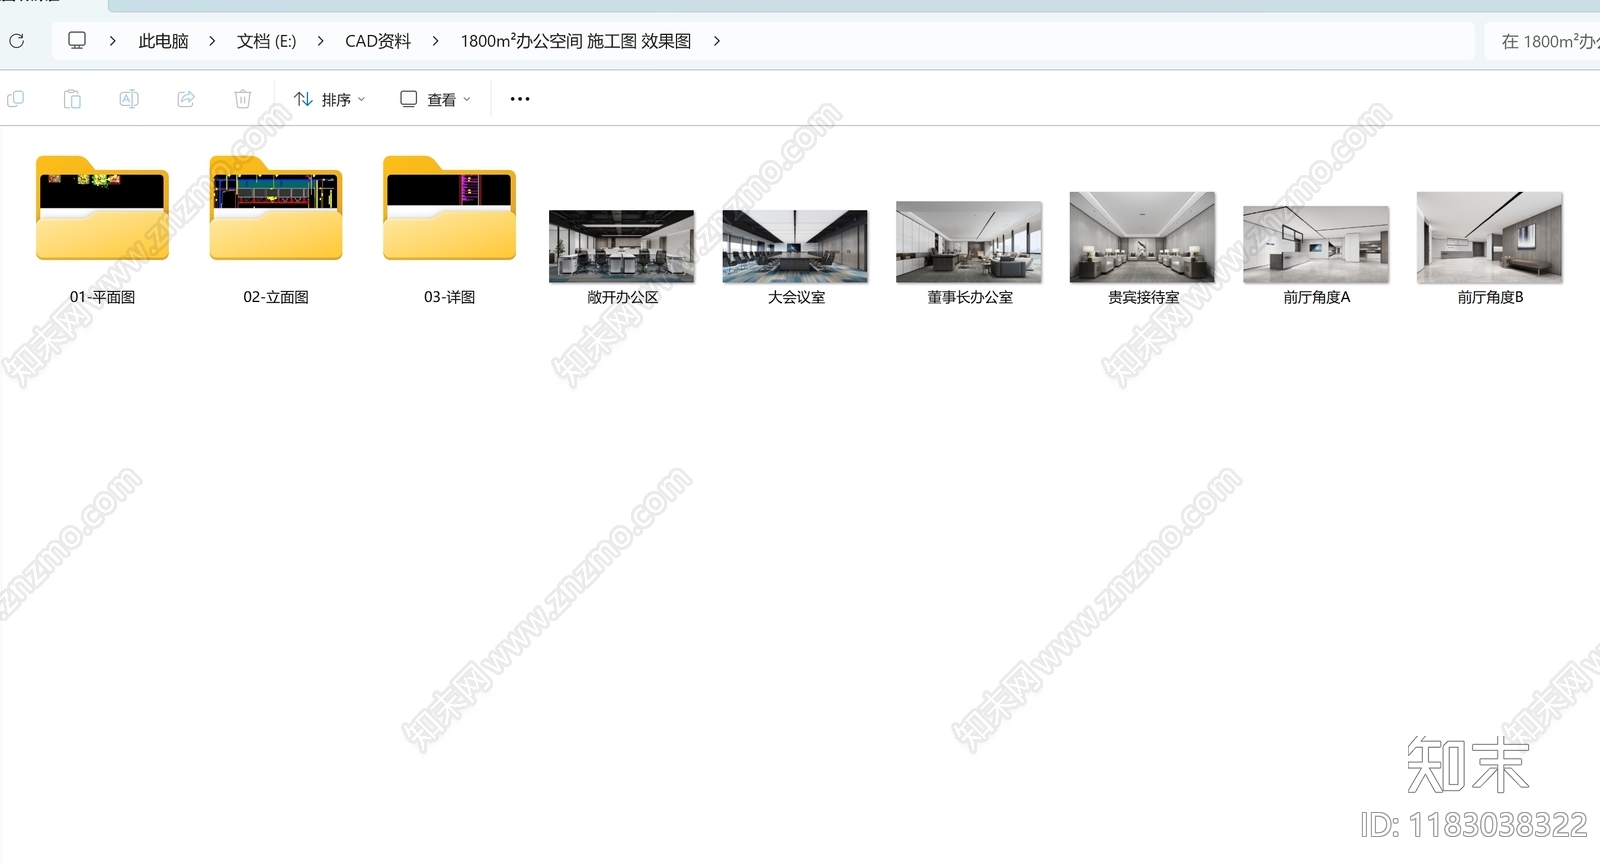Select the 02-立面图 folder icon
This screenshot has height=864, width=1600.
click(276, 208)
